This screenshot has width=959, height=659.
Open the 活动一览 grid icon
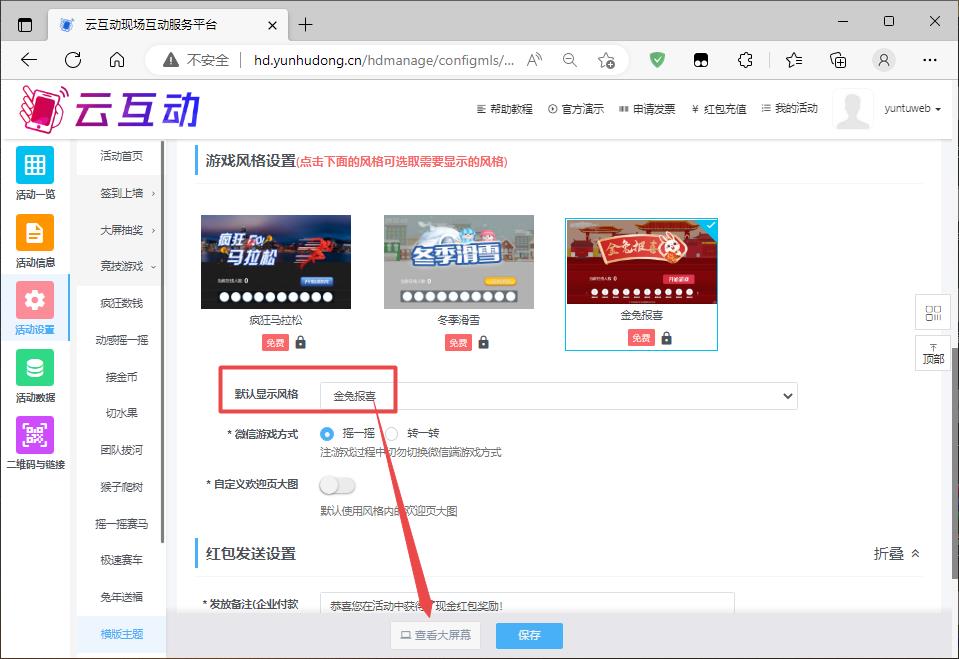tap(35, 165)
